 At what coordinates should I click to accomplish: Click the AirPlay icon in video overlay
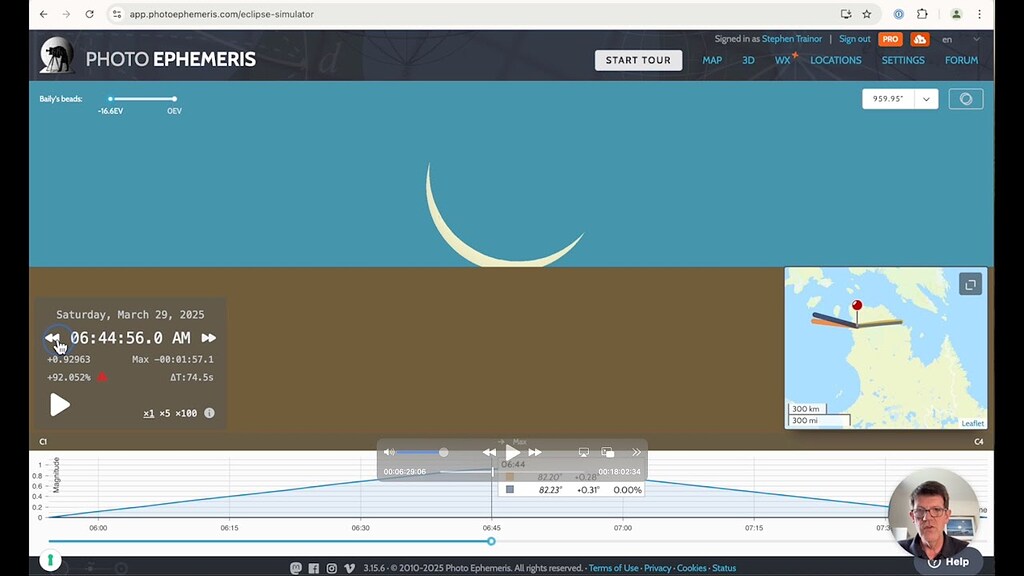(584, 452)
